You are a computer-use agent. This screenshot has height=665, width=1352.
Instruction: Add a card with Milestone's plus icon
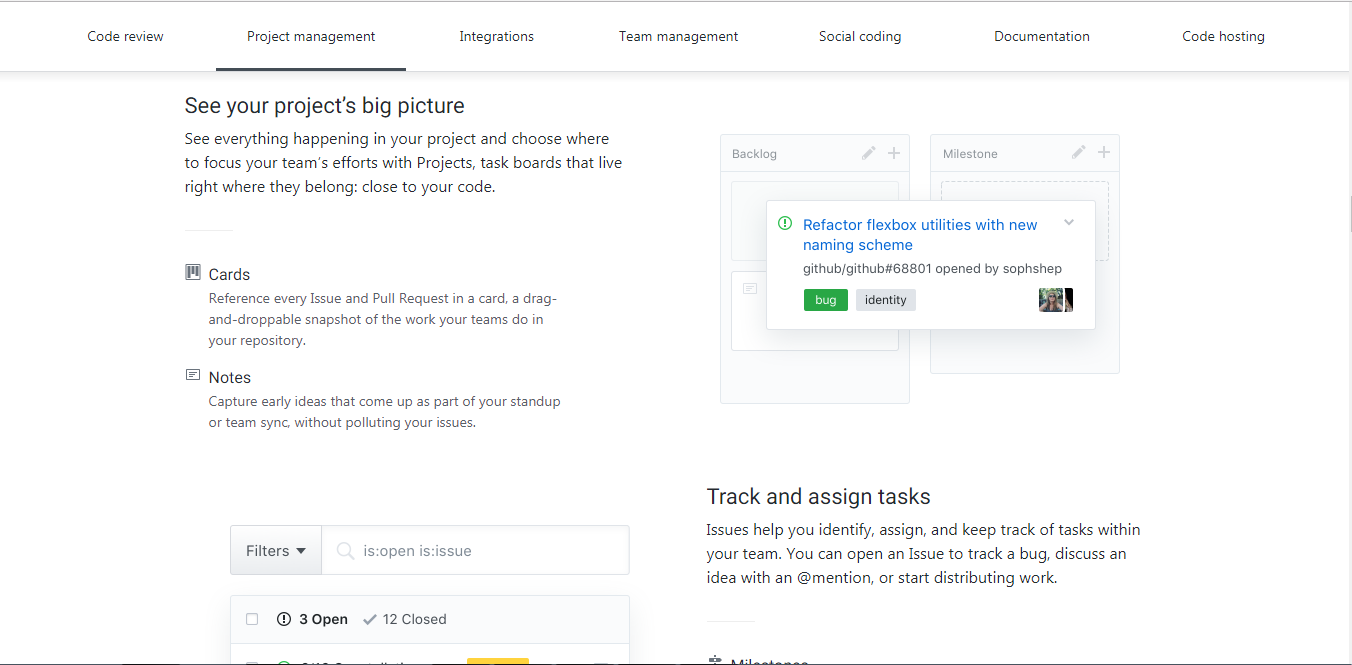click(1104, 153)
